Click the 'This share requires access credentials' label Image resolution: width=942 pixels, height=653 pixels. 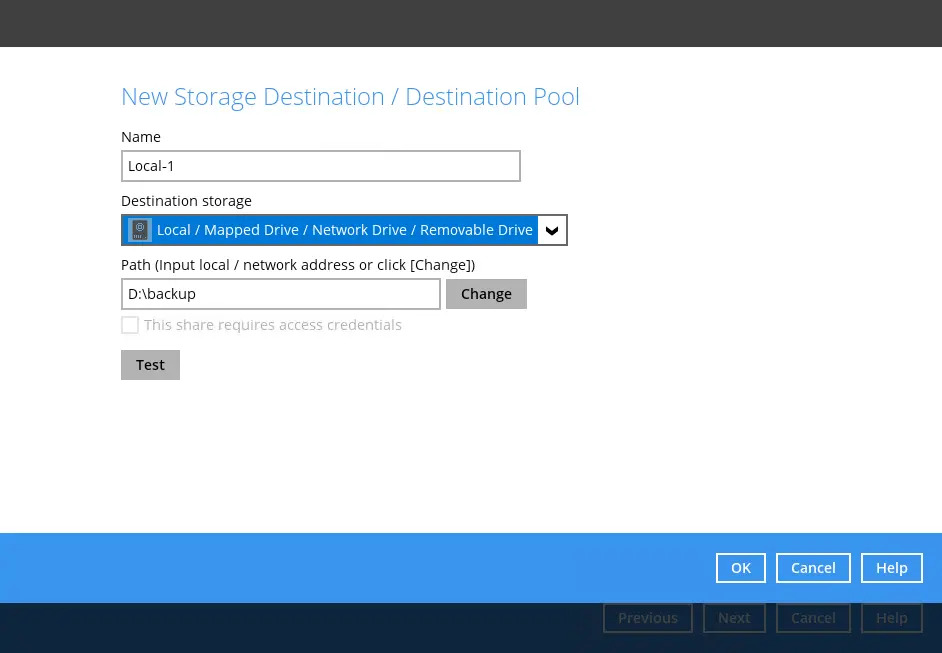tap(272, 325)
